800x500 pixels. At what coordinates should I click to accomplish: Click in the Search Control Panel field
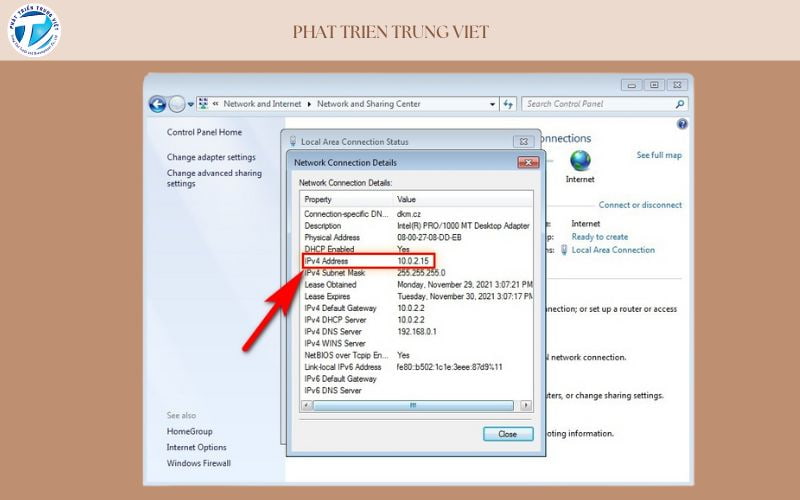(598, 104)
